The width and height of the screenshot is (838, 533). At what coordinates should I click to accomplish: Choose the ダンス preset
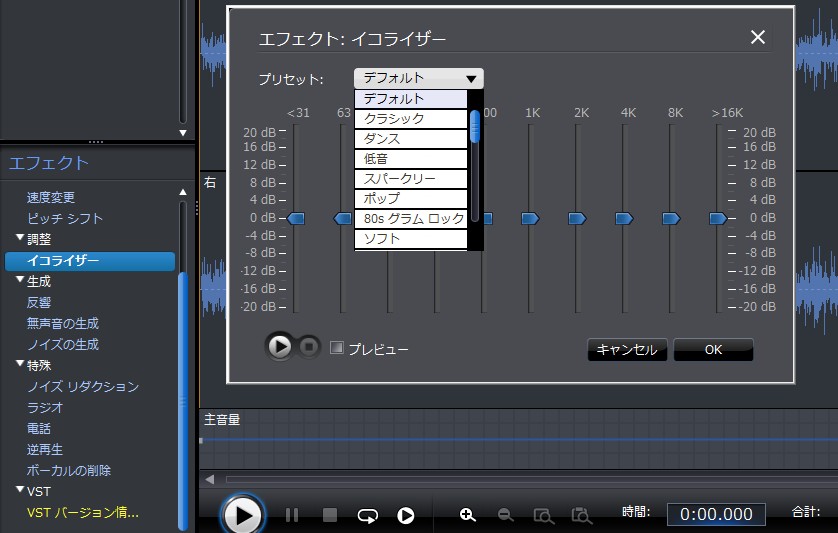410,139
